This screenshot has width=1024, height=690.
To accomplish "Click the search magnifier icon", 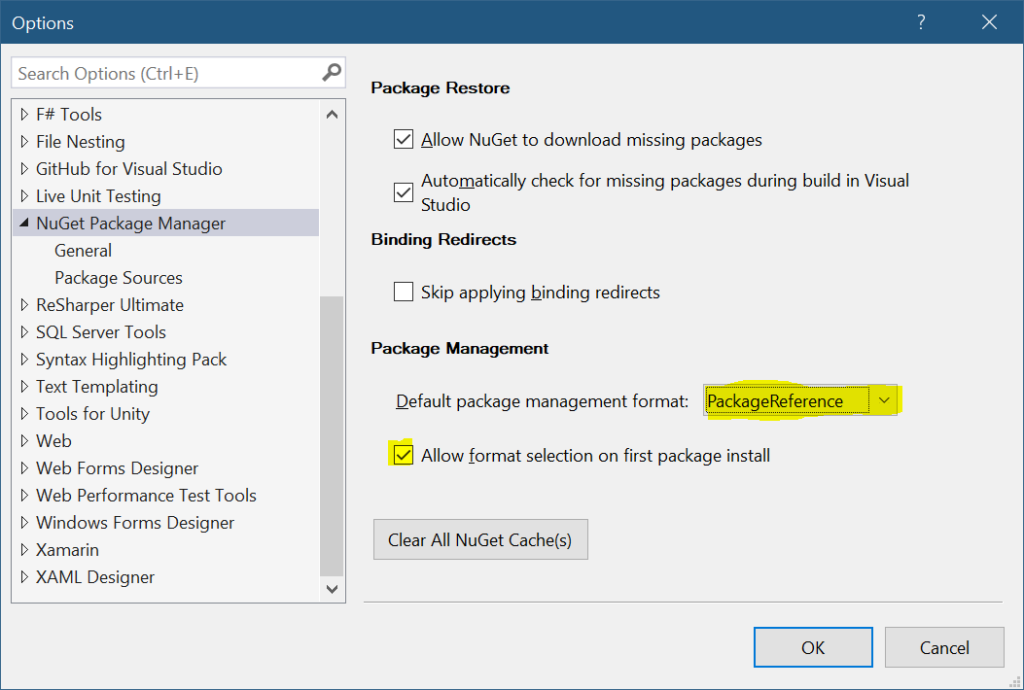I will click(332, 73).
